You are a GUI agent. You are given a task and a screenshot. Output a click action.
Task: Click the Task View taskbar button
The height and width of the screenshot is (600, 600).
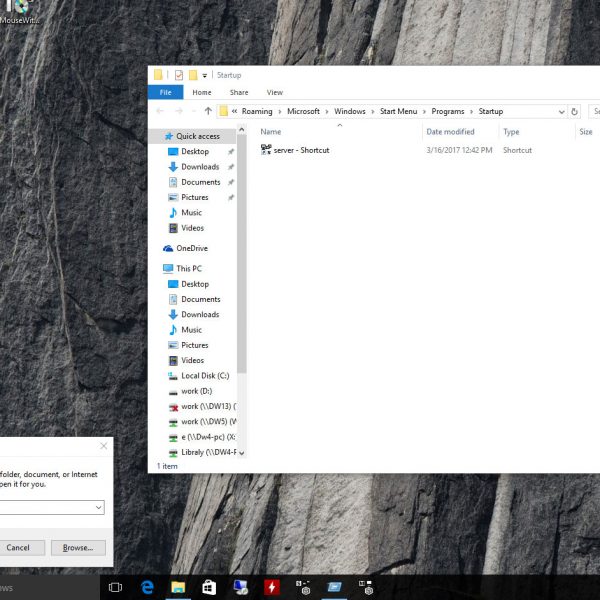click(x=115, y=587)
